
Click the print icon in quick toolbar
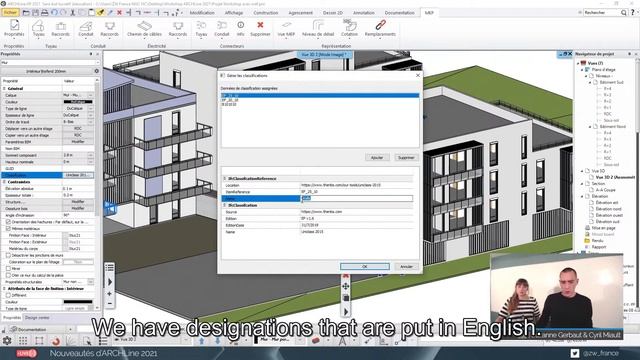[x=44, y=13]
